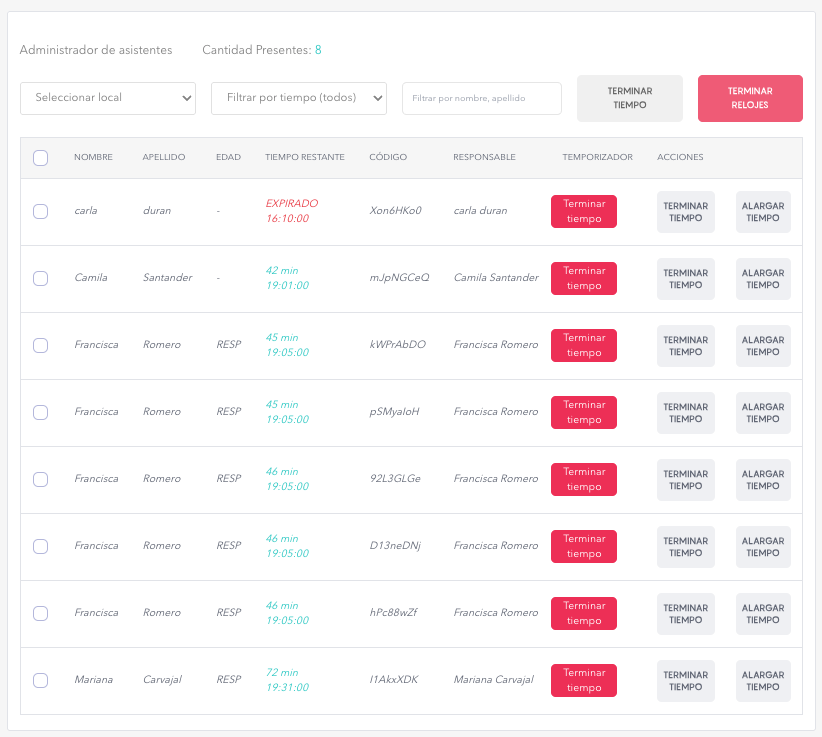Stop the timer for carla duran's red button
Viewport: 822px width, 737px height.
click(583, 211)
